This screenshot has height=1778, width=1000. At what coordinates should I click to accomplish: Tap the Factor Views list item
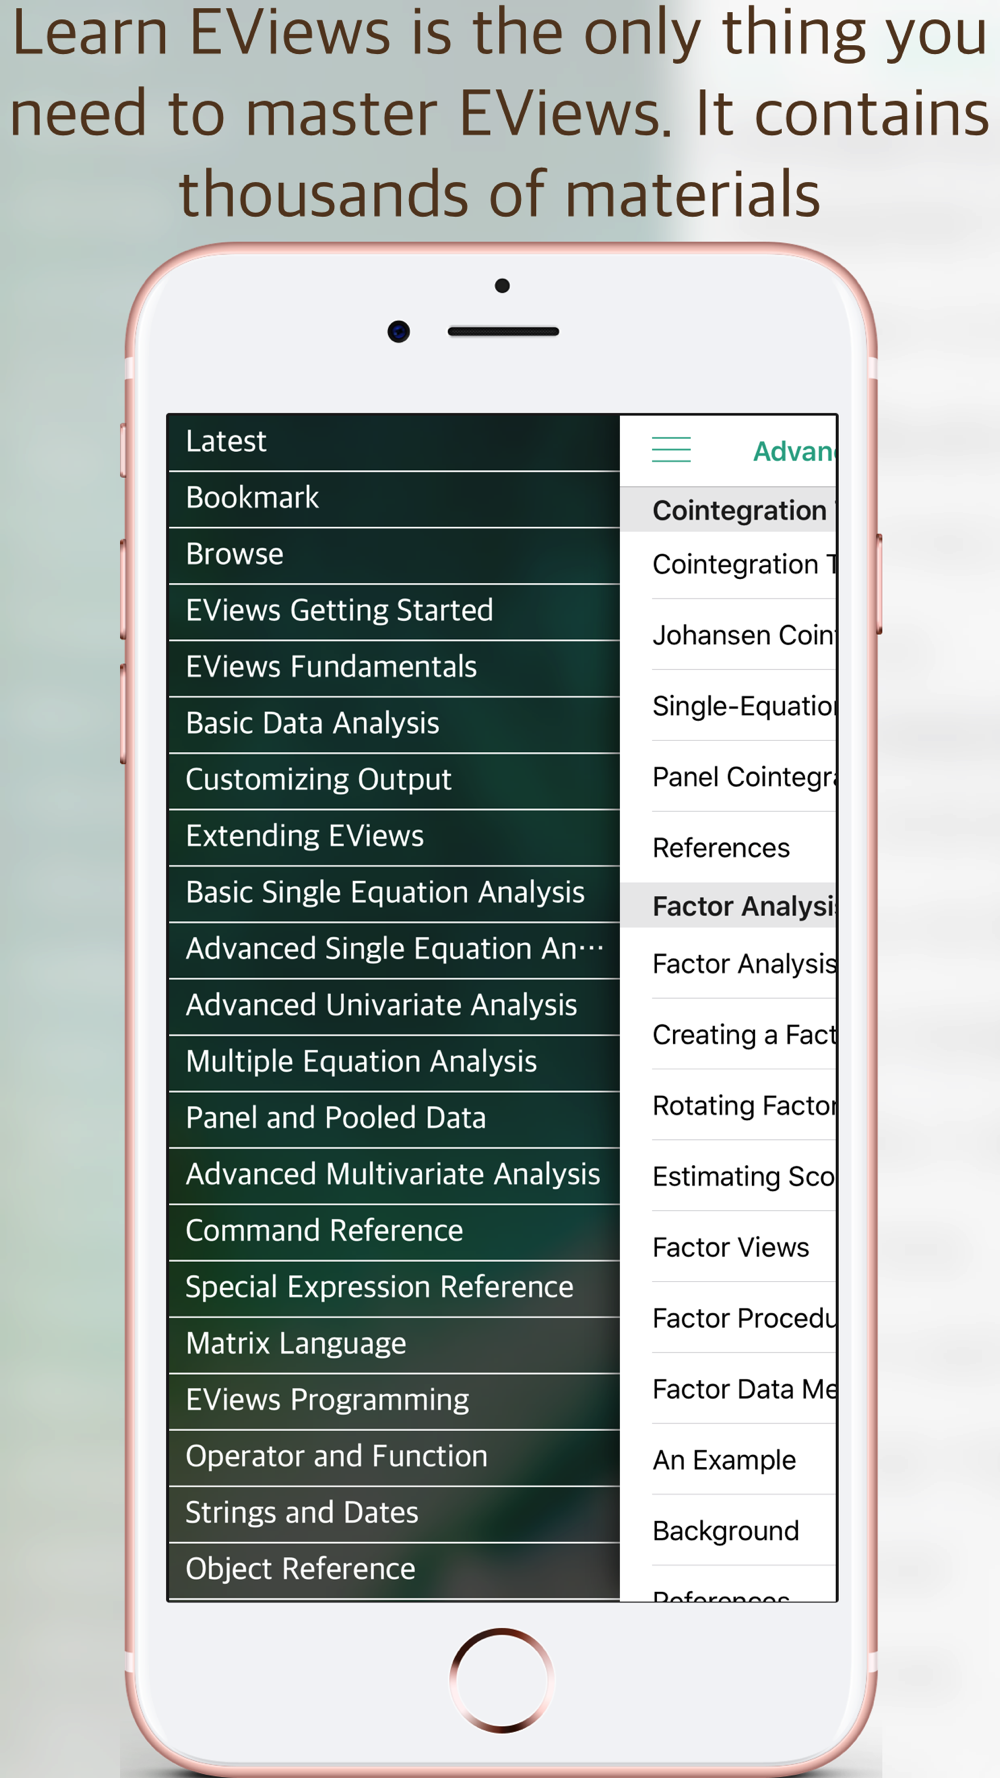click(x=731, y=1247)
